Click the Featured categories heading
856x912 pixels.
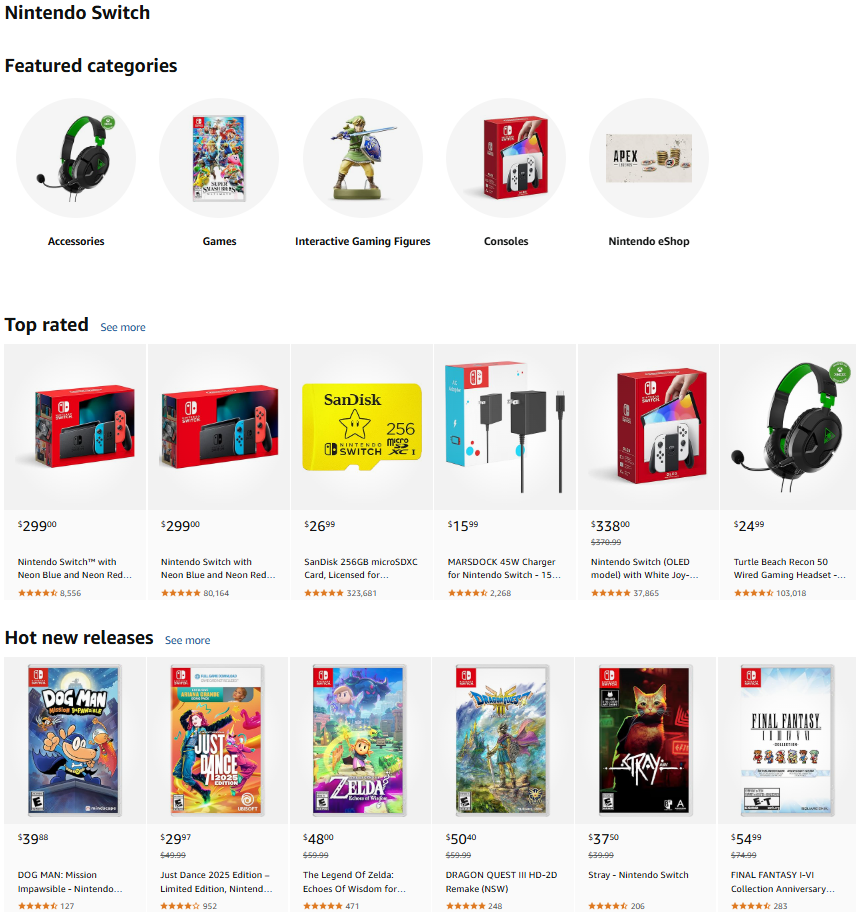point(90,65)
